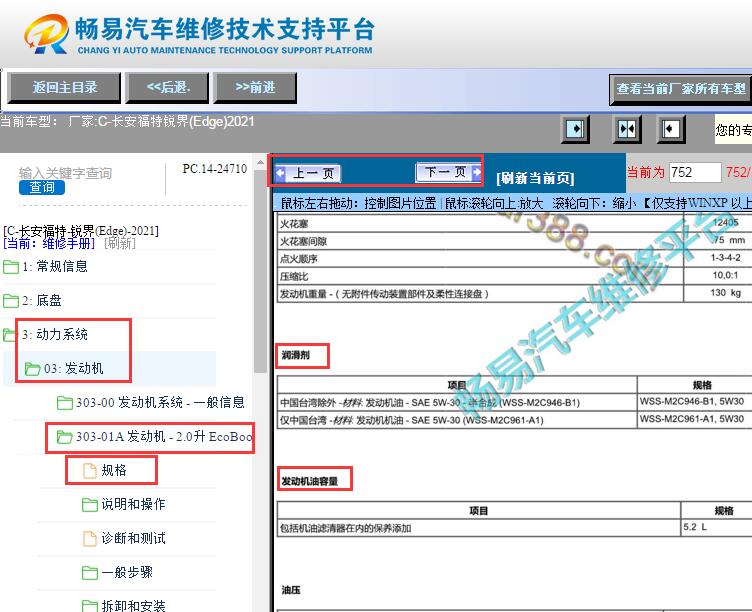Viewport: 752px width, 612px height.
Task: Expand 2: 底盘 folder
Action: click(42, 301)
